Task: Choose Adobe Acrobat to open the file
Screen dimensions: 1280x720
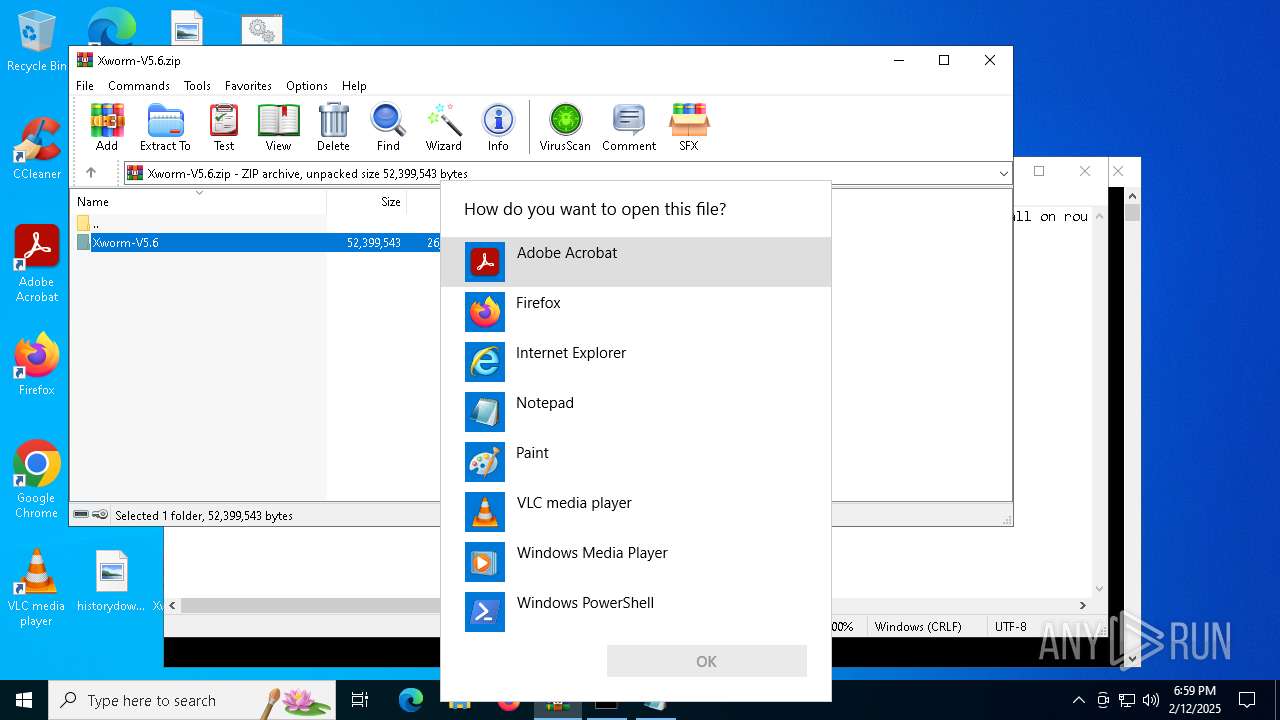Action: click(x=636, y=262)
